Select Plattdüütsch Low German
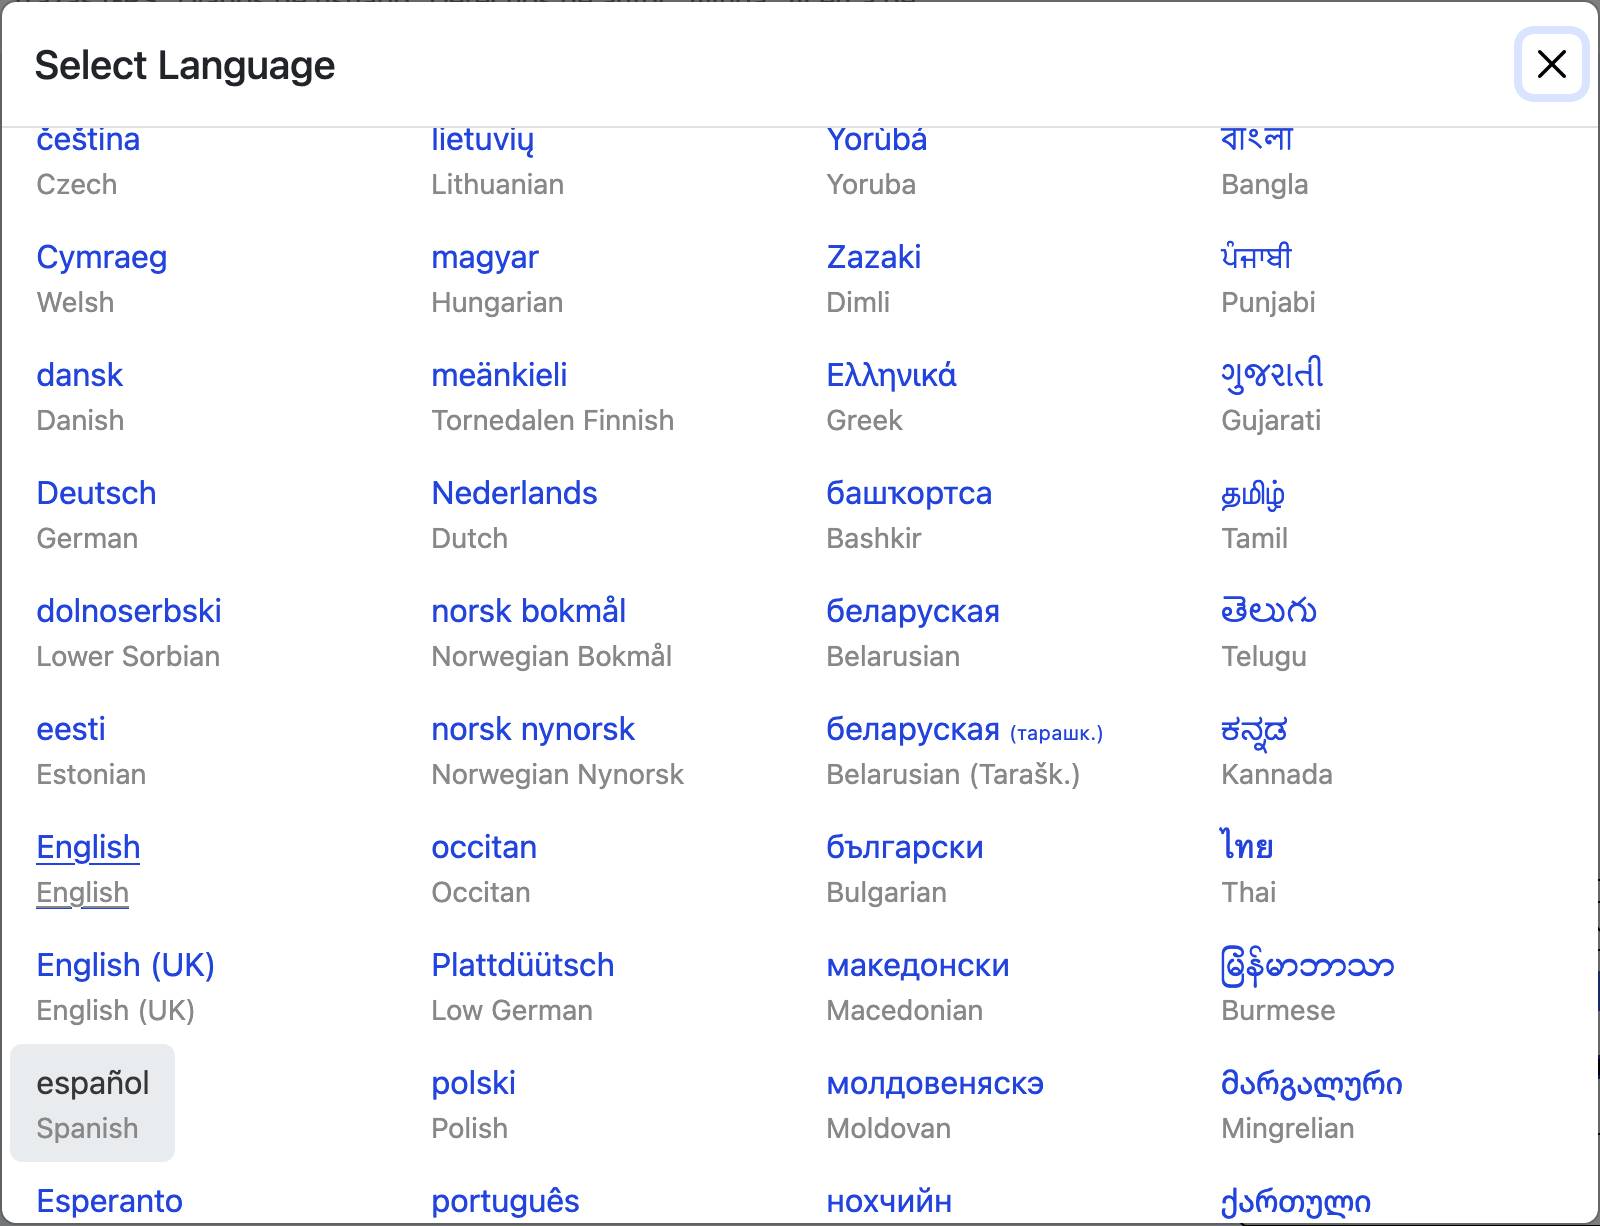Image resolution: width=1600 pixels, height=1226 pixels. (522, 966)
